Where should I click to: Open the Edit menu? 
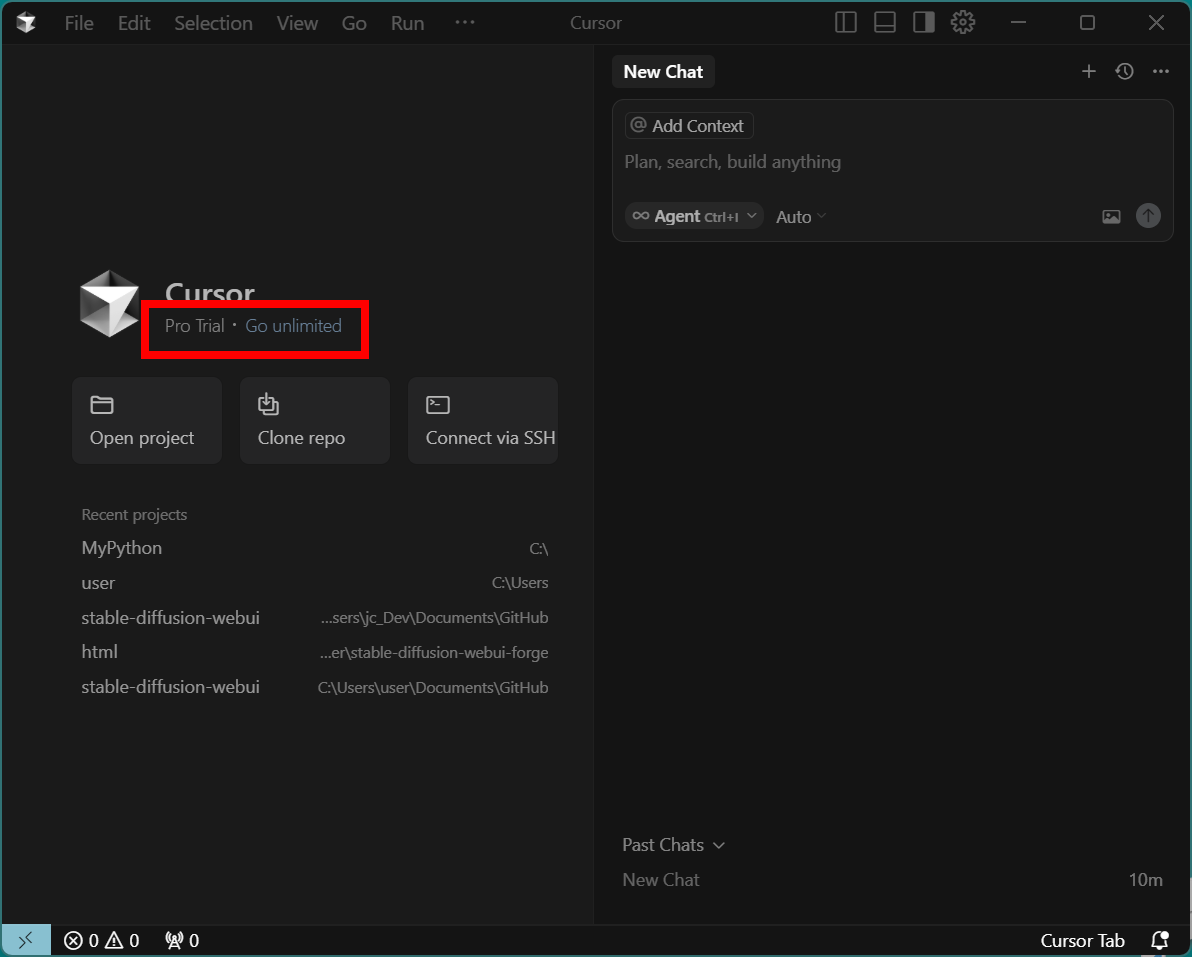134,23
